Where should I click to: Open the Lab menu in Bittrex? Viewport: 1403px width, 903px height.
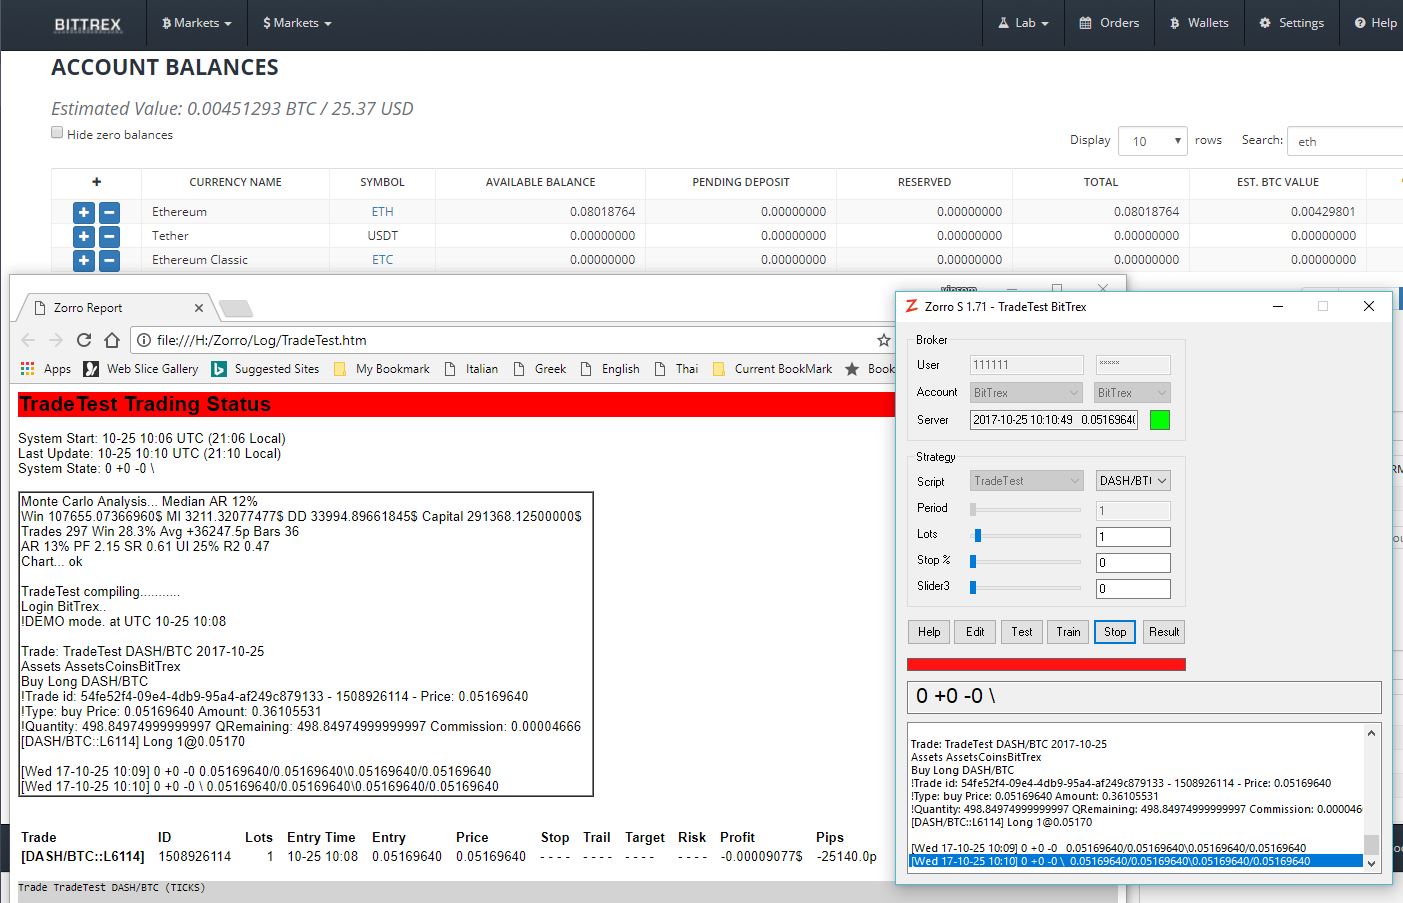(1023, 23)
